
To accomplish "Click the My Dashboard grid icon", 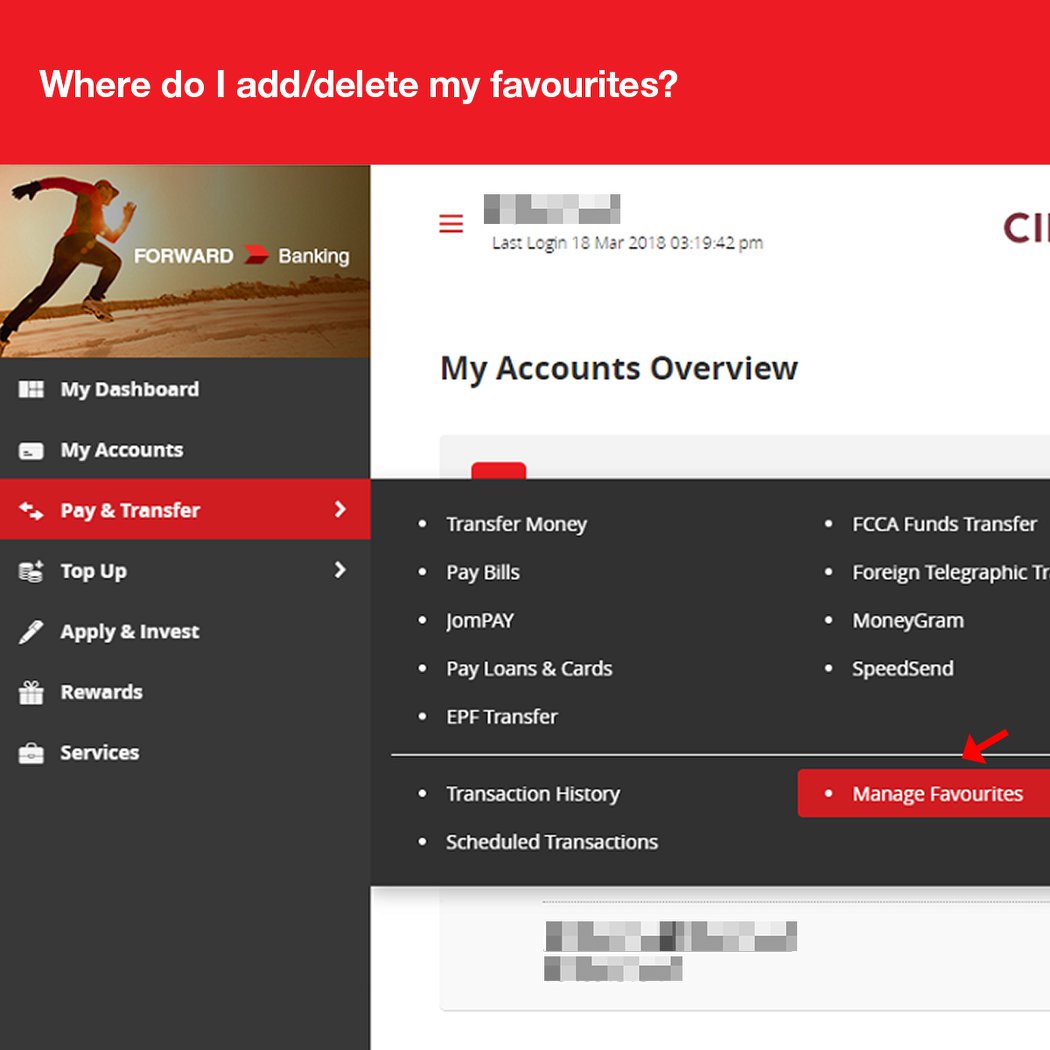I will [x=31, y=389].
